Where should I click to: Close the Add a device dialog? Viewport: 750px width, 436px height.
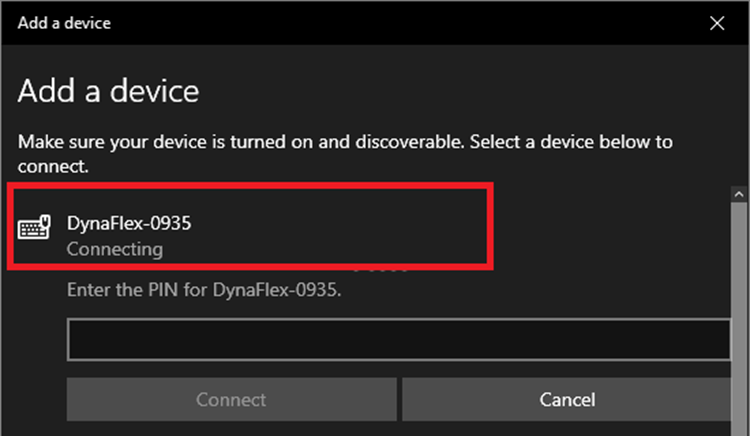[x=717, y=23]
